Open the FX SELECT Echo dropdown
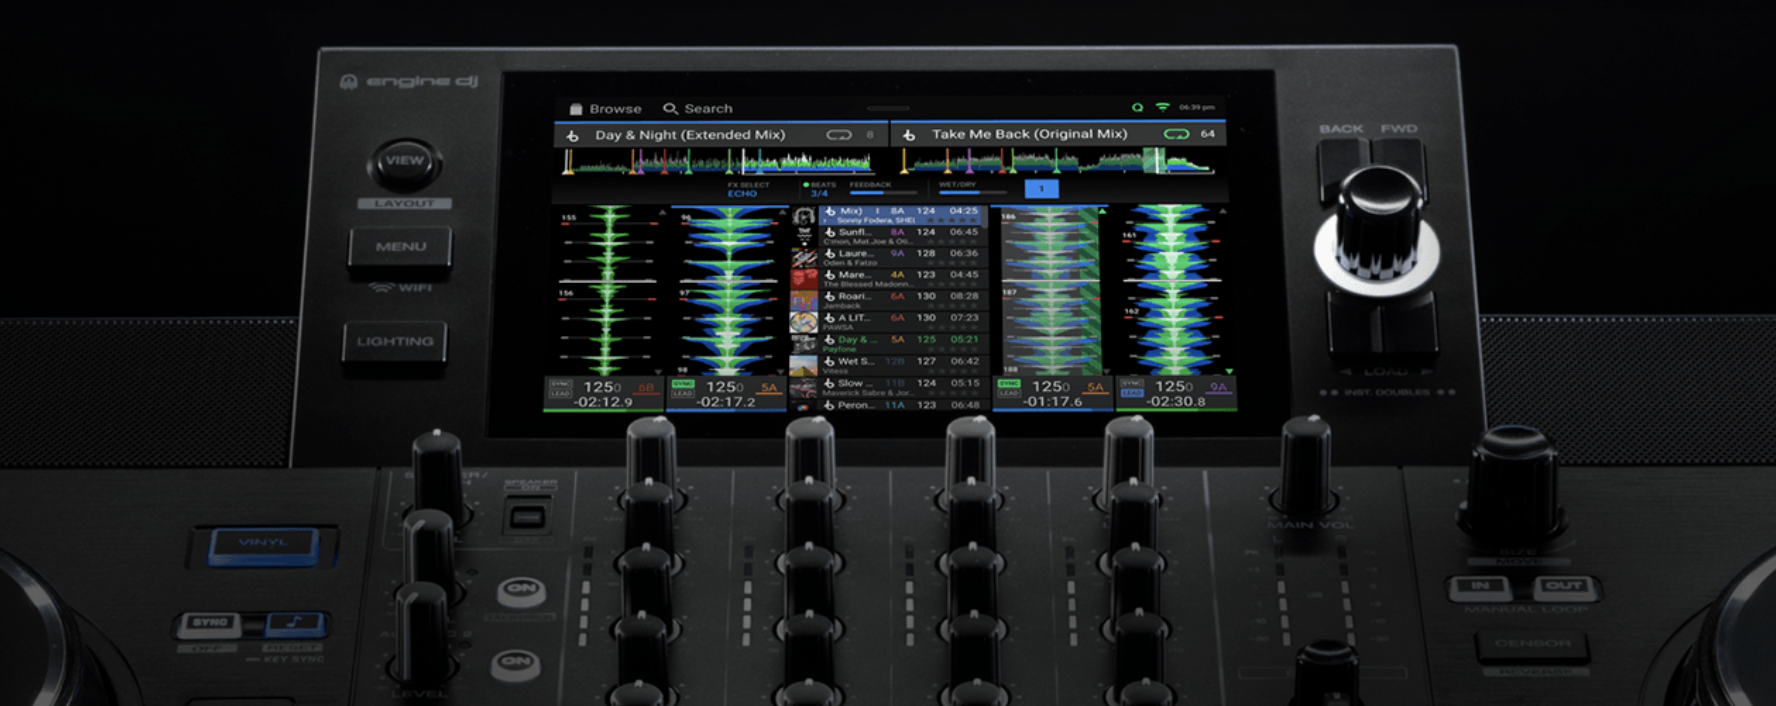The height and width of the screenshot is (706, 1776). (747, 189)
